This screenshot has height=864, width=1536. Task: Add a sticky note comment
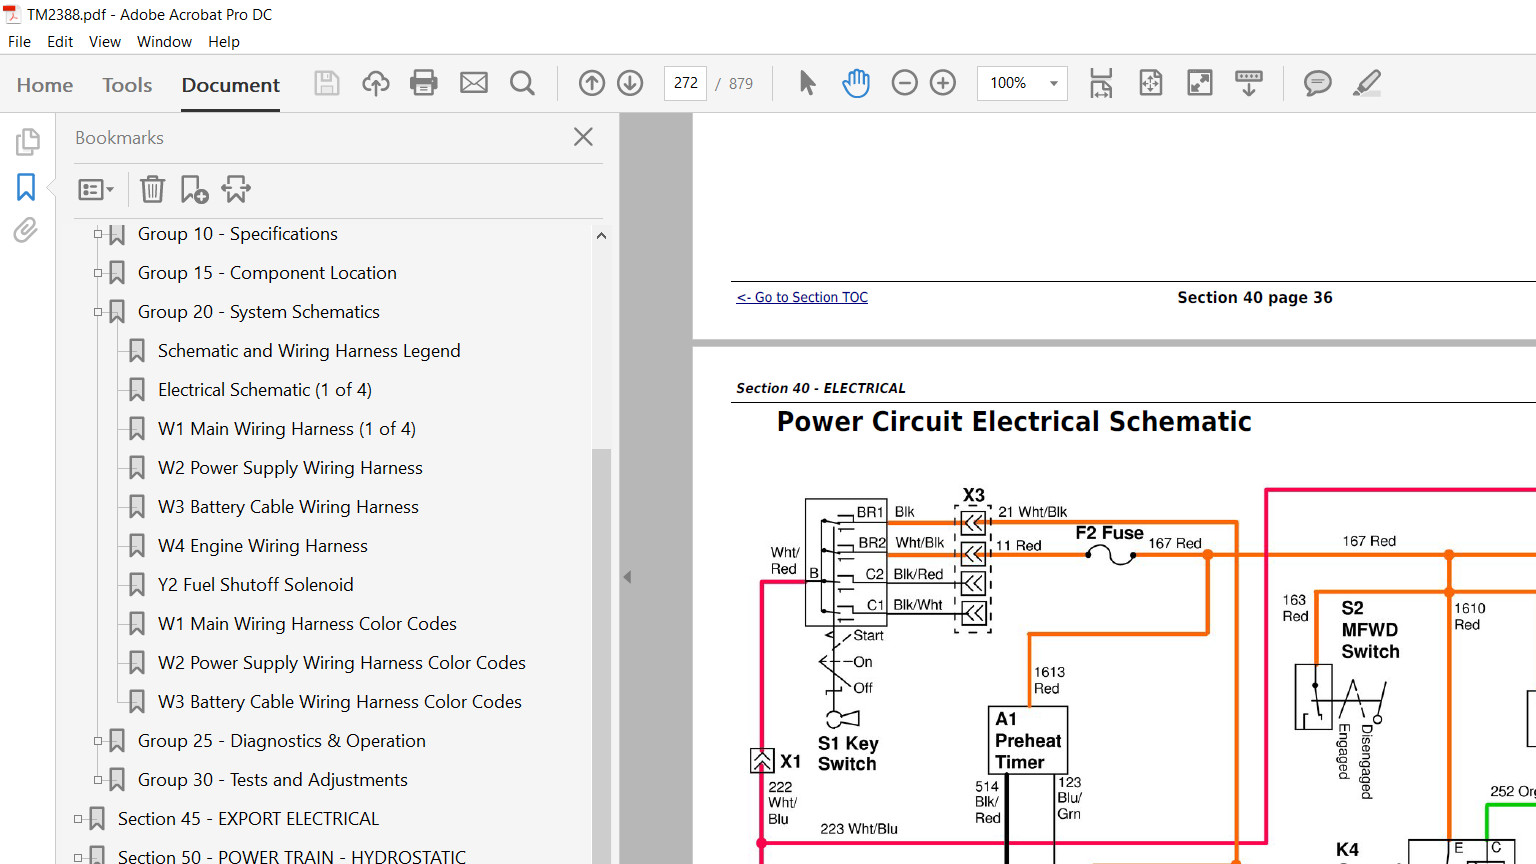coord(1318,83)
